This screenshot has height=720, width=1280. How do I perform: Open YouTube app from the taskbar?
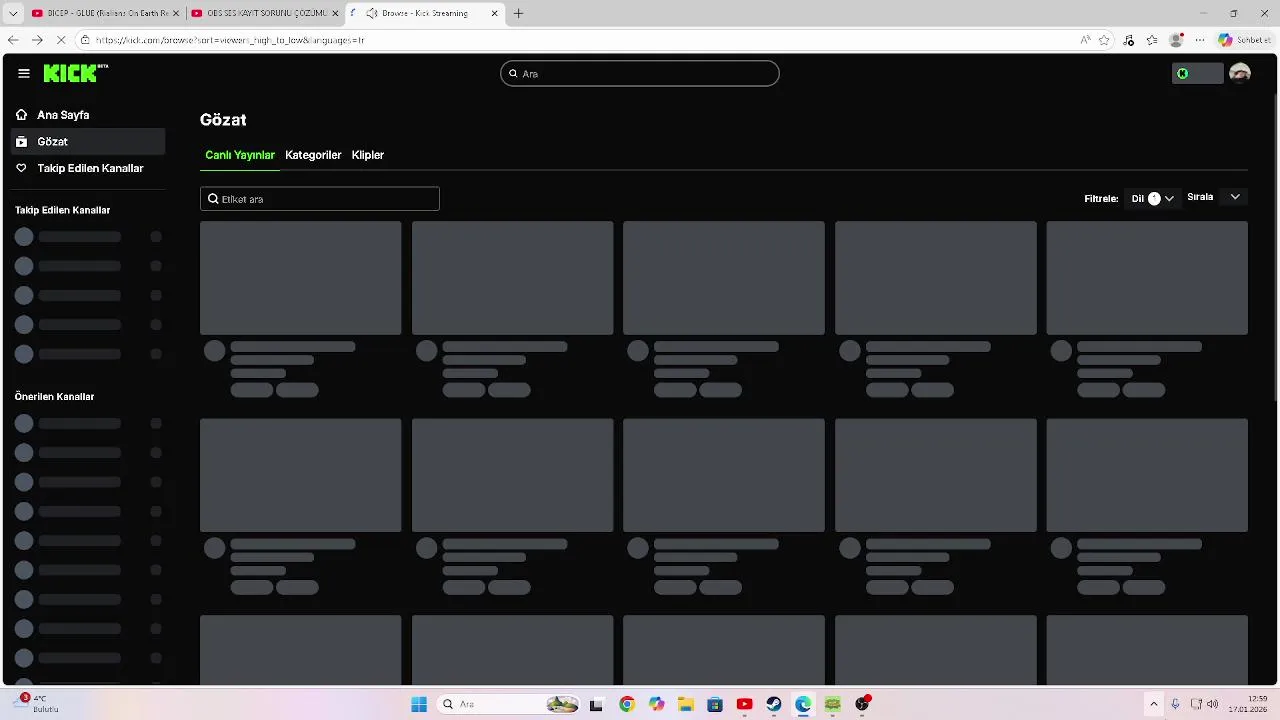coord(744,704)
